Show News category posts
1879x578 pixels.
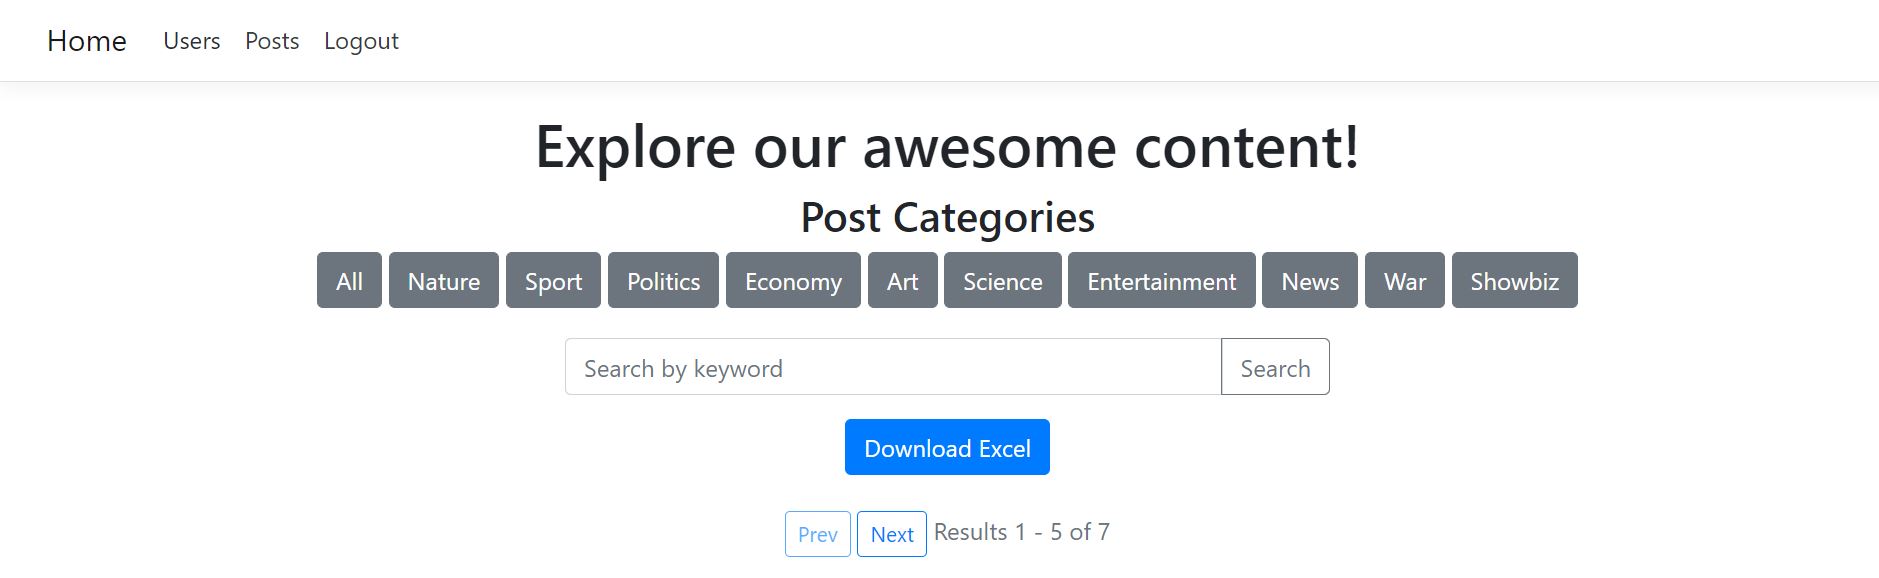[1309, 281]
